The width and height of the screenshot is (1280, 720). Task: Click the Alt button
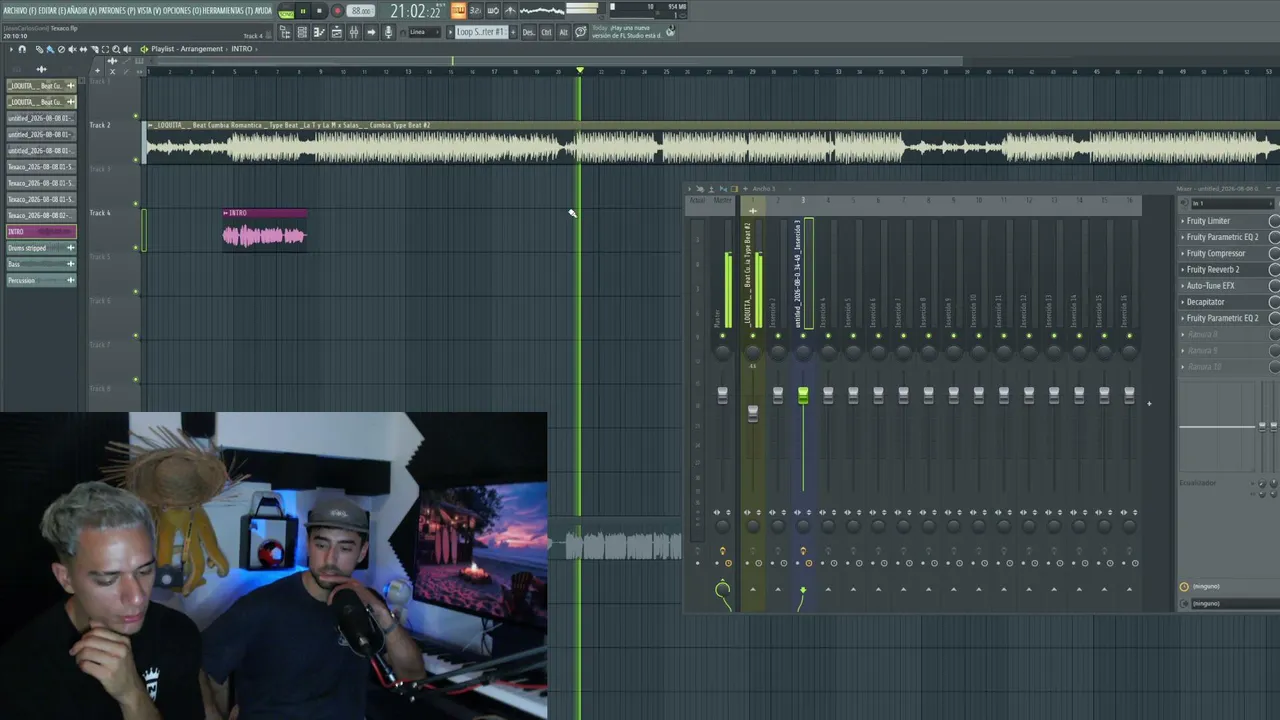[x=563, y=33]
